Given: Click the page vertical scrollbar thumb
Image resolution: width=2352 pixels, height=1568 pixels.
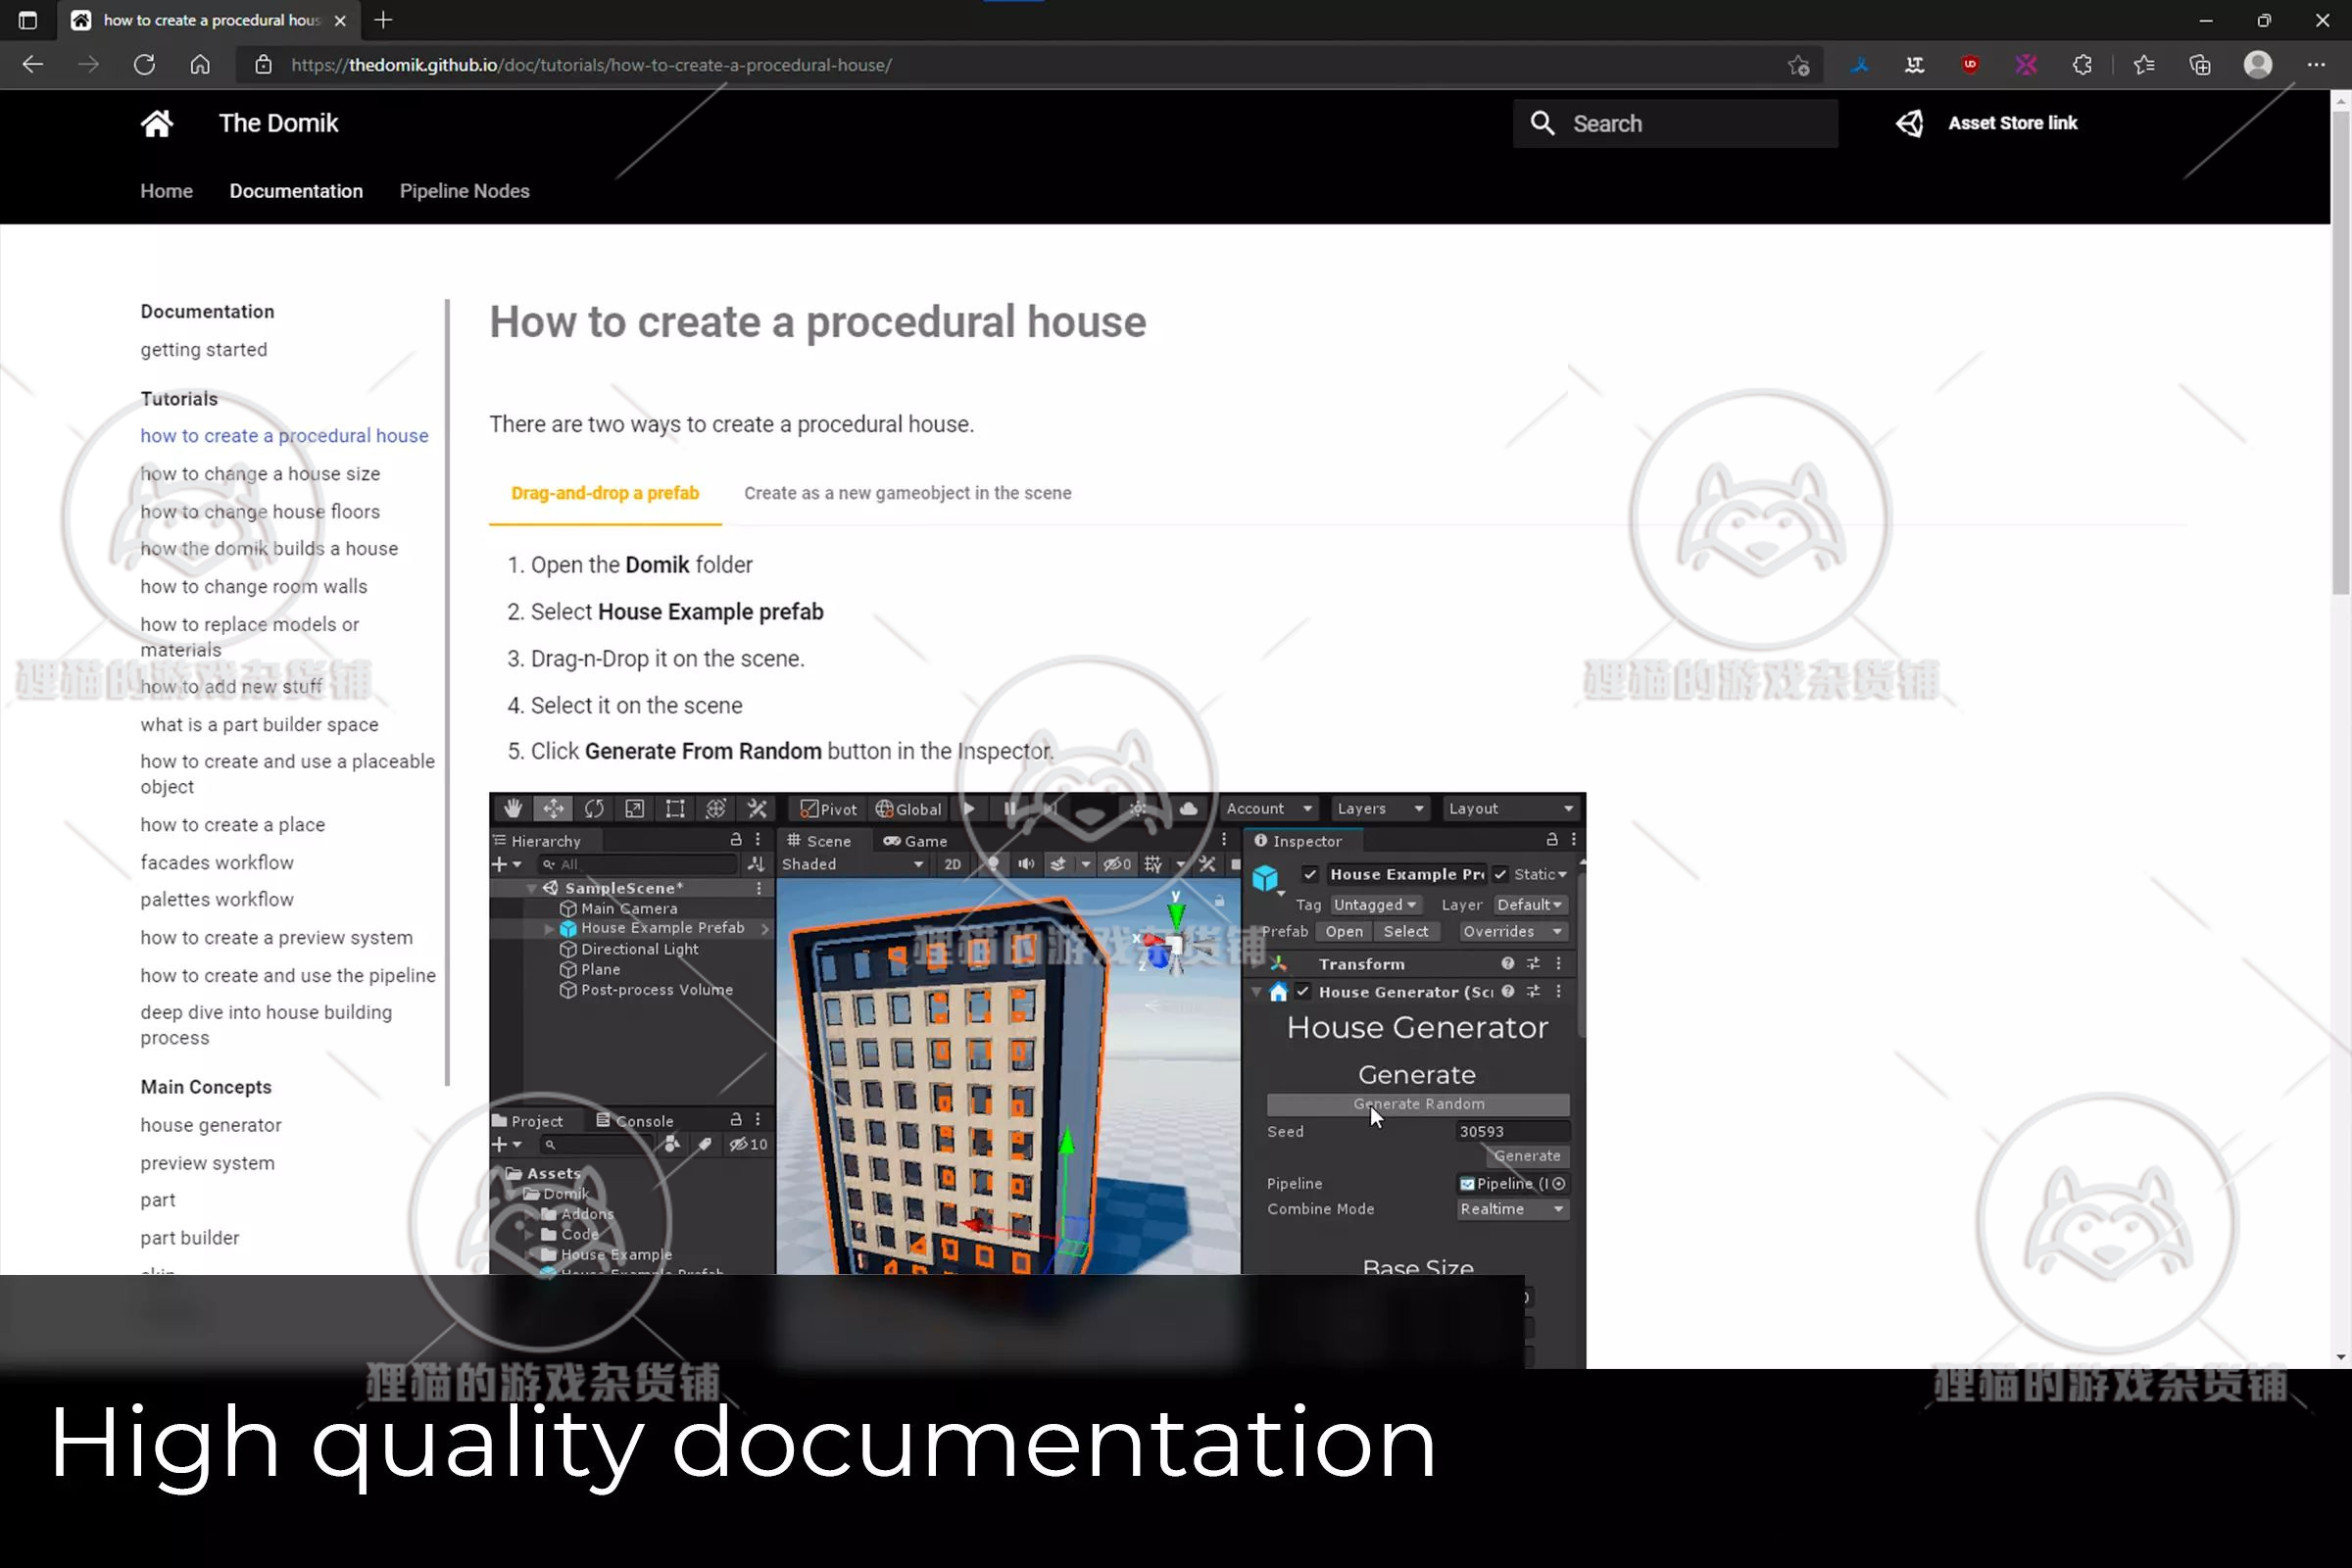Looking at the screenshot, I should 2340,350.
